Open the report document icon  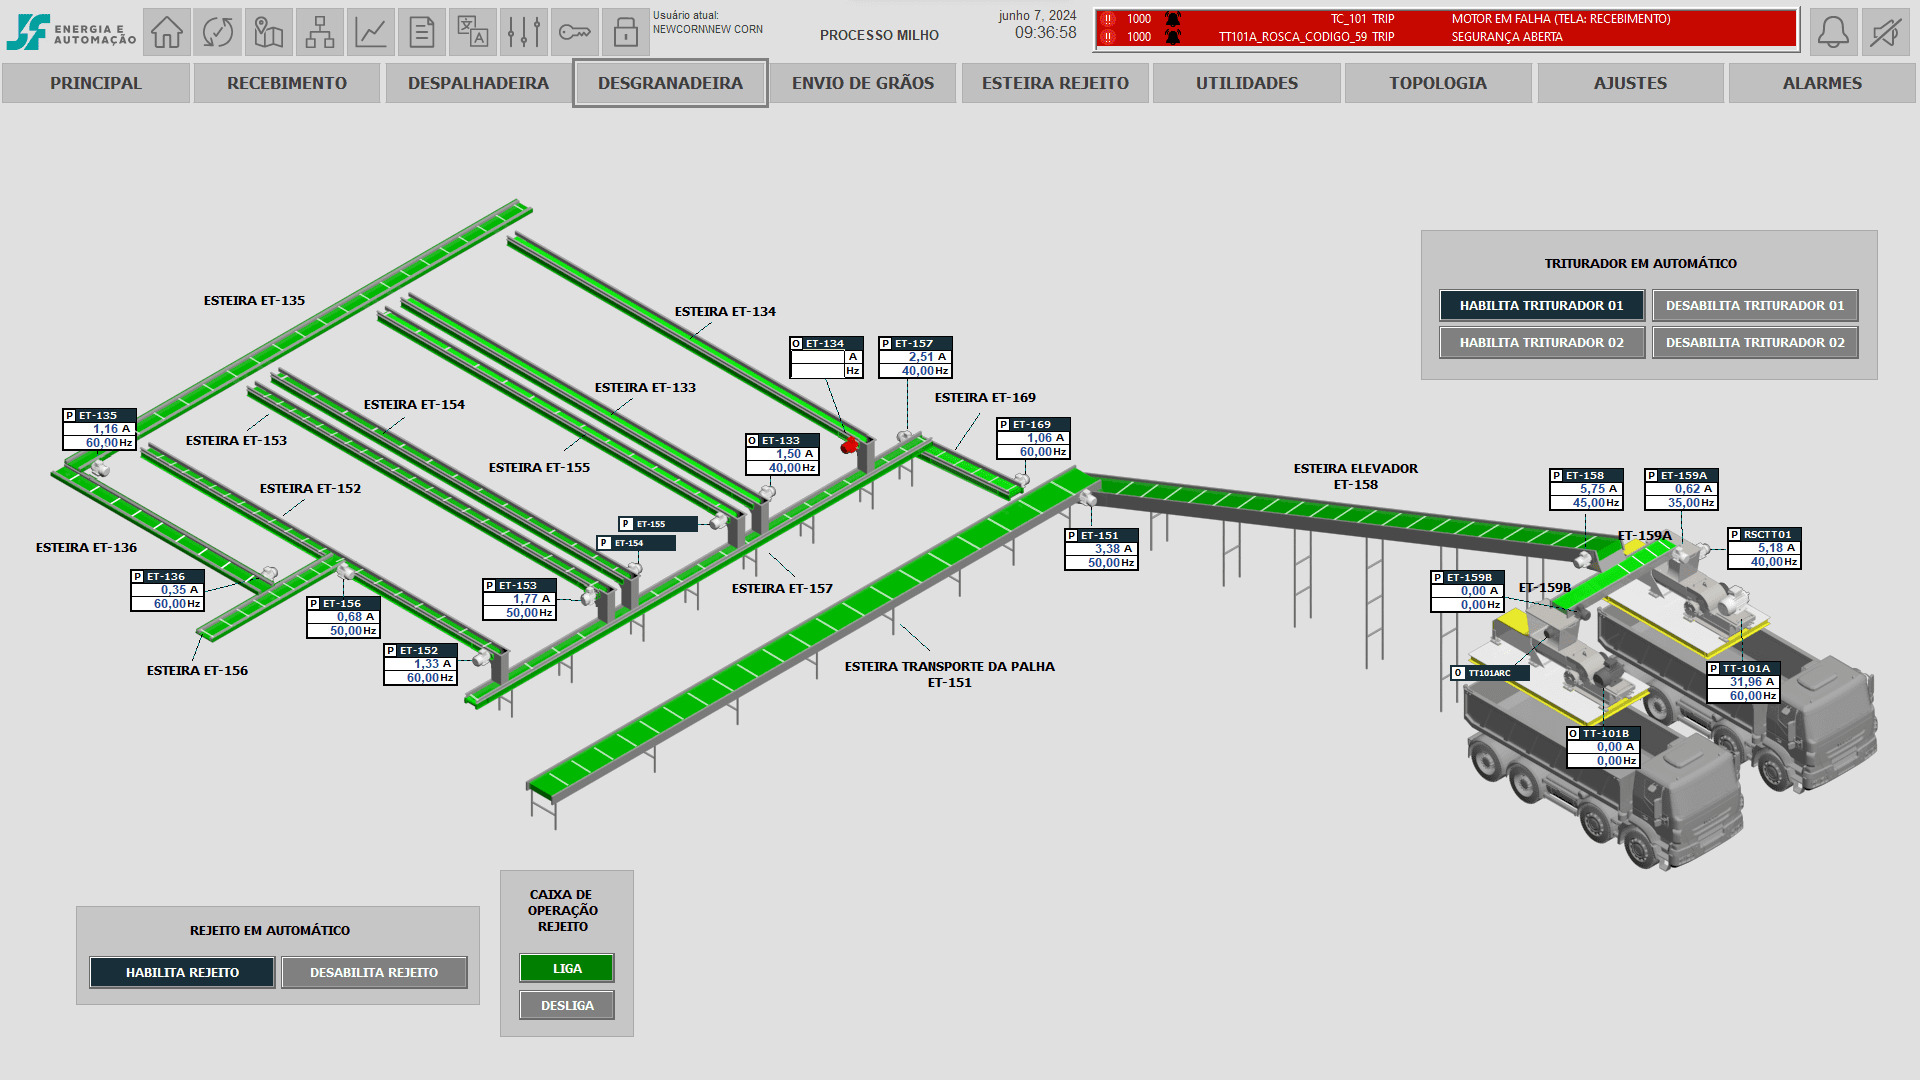[422, 32]
